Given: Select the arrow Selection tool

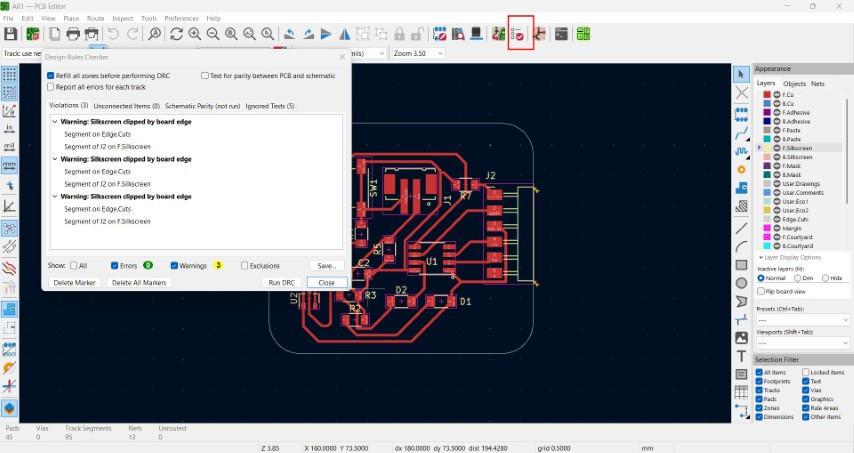Looking at the screenshot, I should pyautogui.click(x=741, y=74).
